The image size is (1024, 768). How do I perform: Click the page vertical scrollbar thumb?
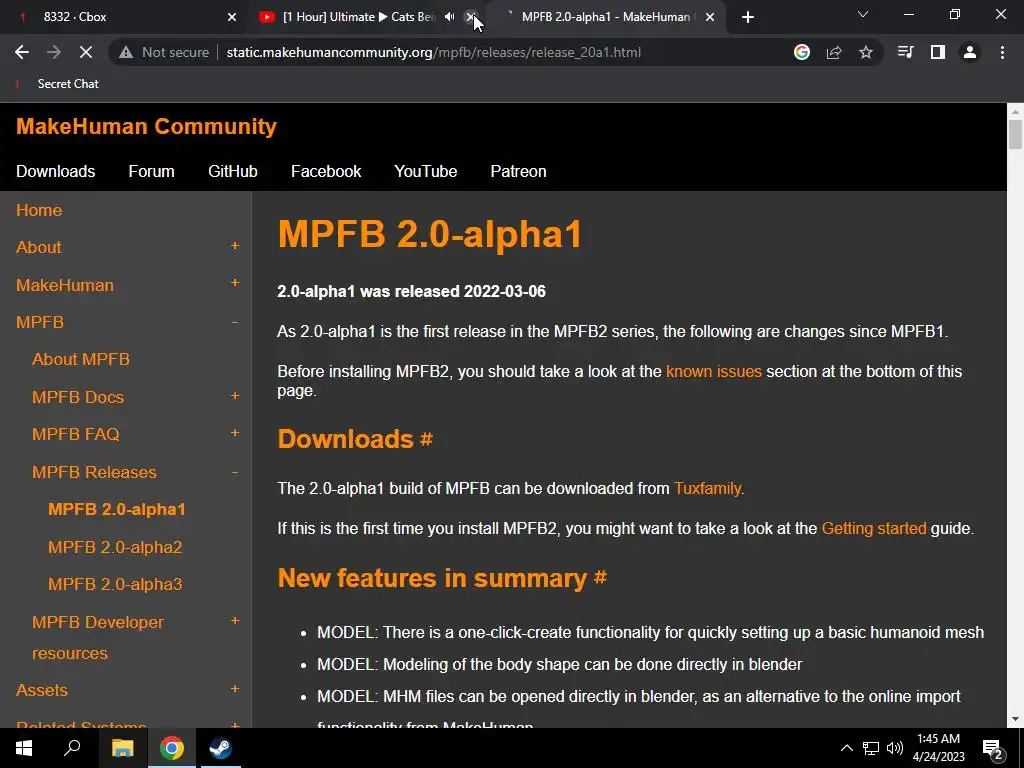coord(1015,135)
